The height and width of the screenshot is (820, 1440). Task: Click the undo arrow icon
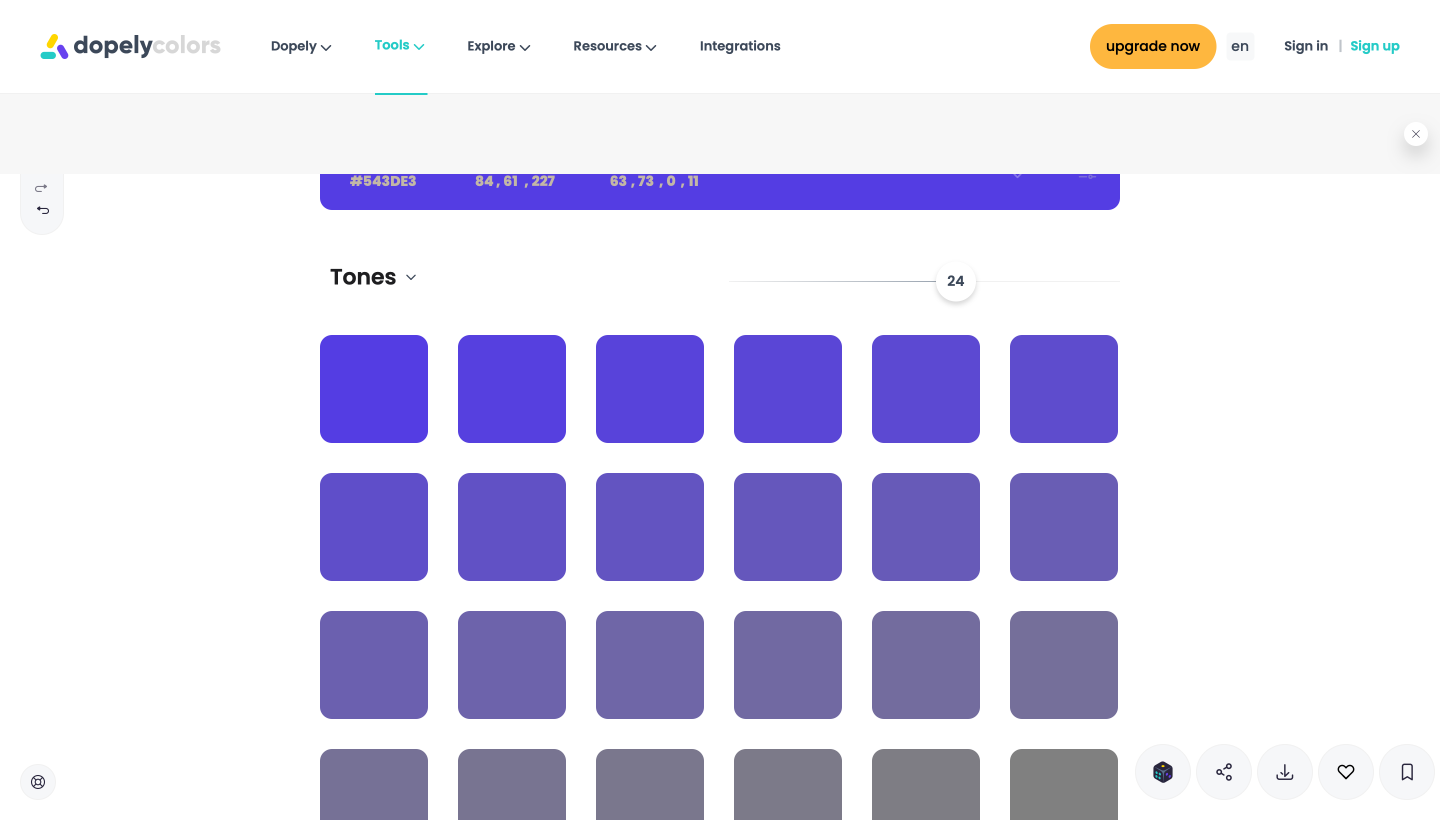pos(42,210)
